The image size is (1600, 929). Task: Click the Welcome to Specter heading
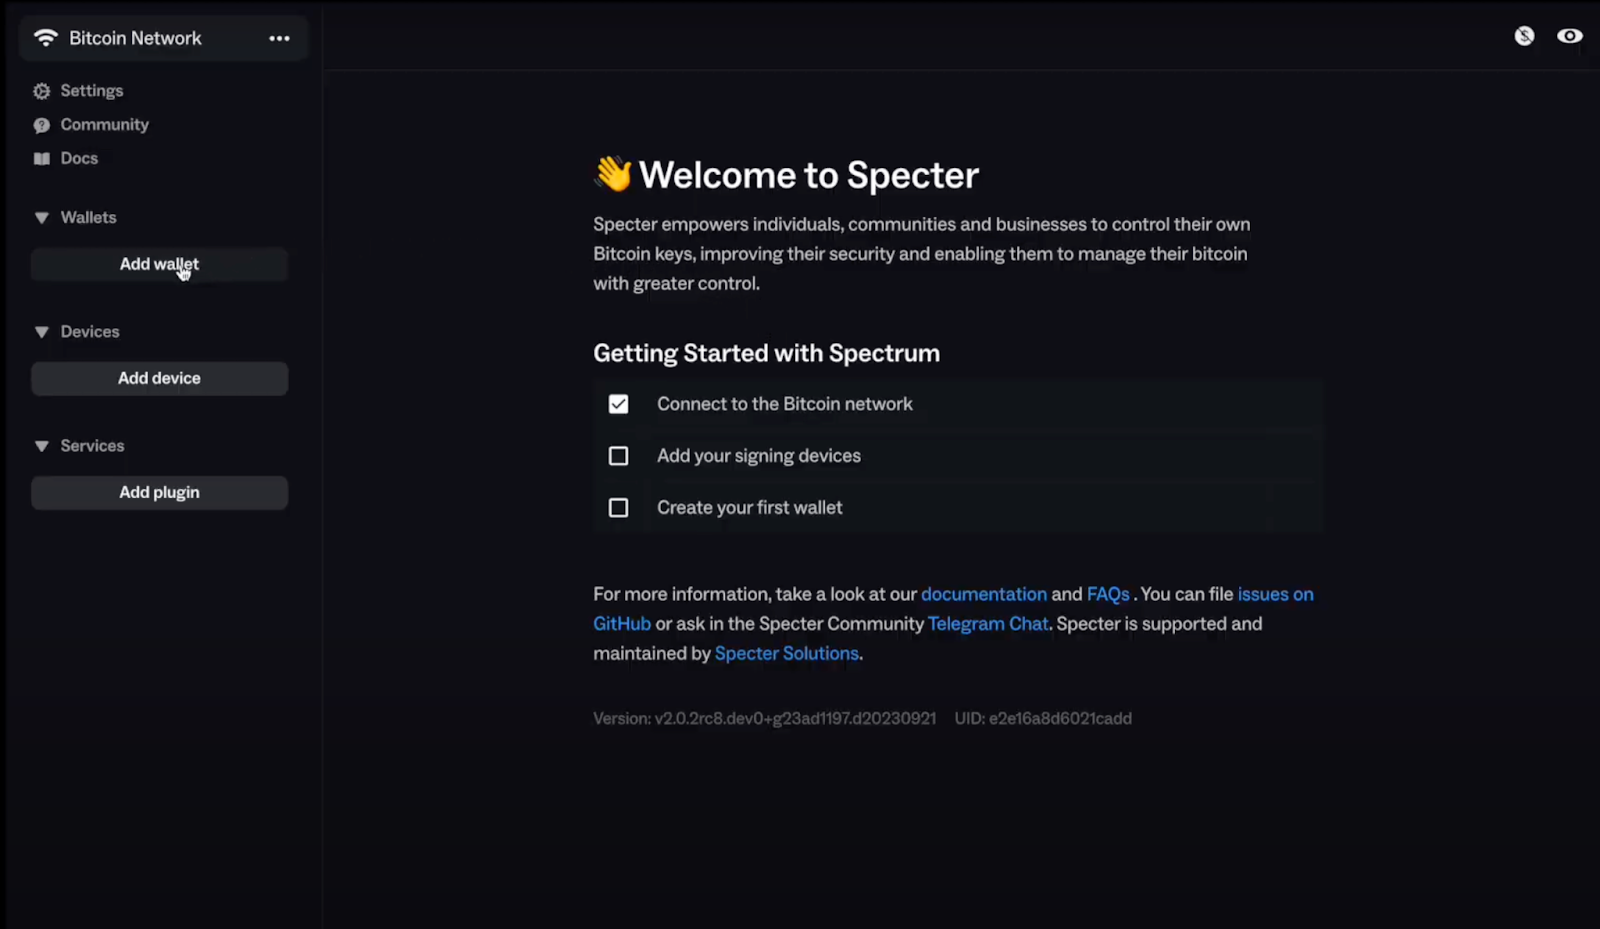click(809, 175)
